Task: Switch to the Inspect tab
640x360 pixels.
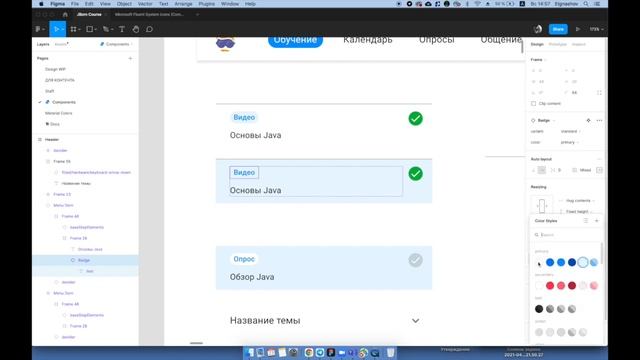Action: coord(578,44)
